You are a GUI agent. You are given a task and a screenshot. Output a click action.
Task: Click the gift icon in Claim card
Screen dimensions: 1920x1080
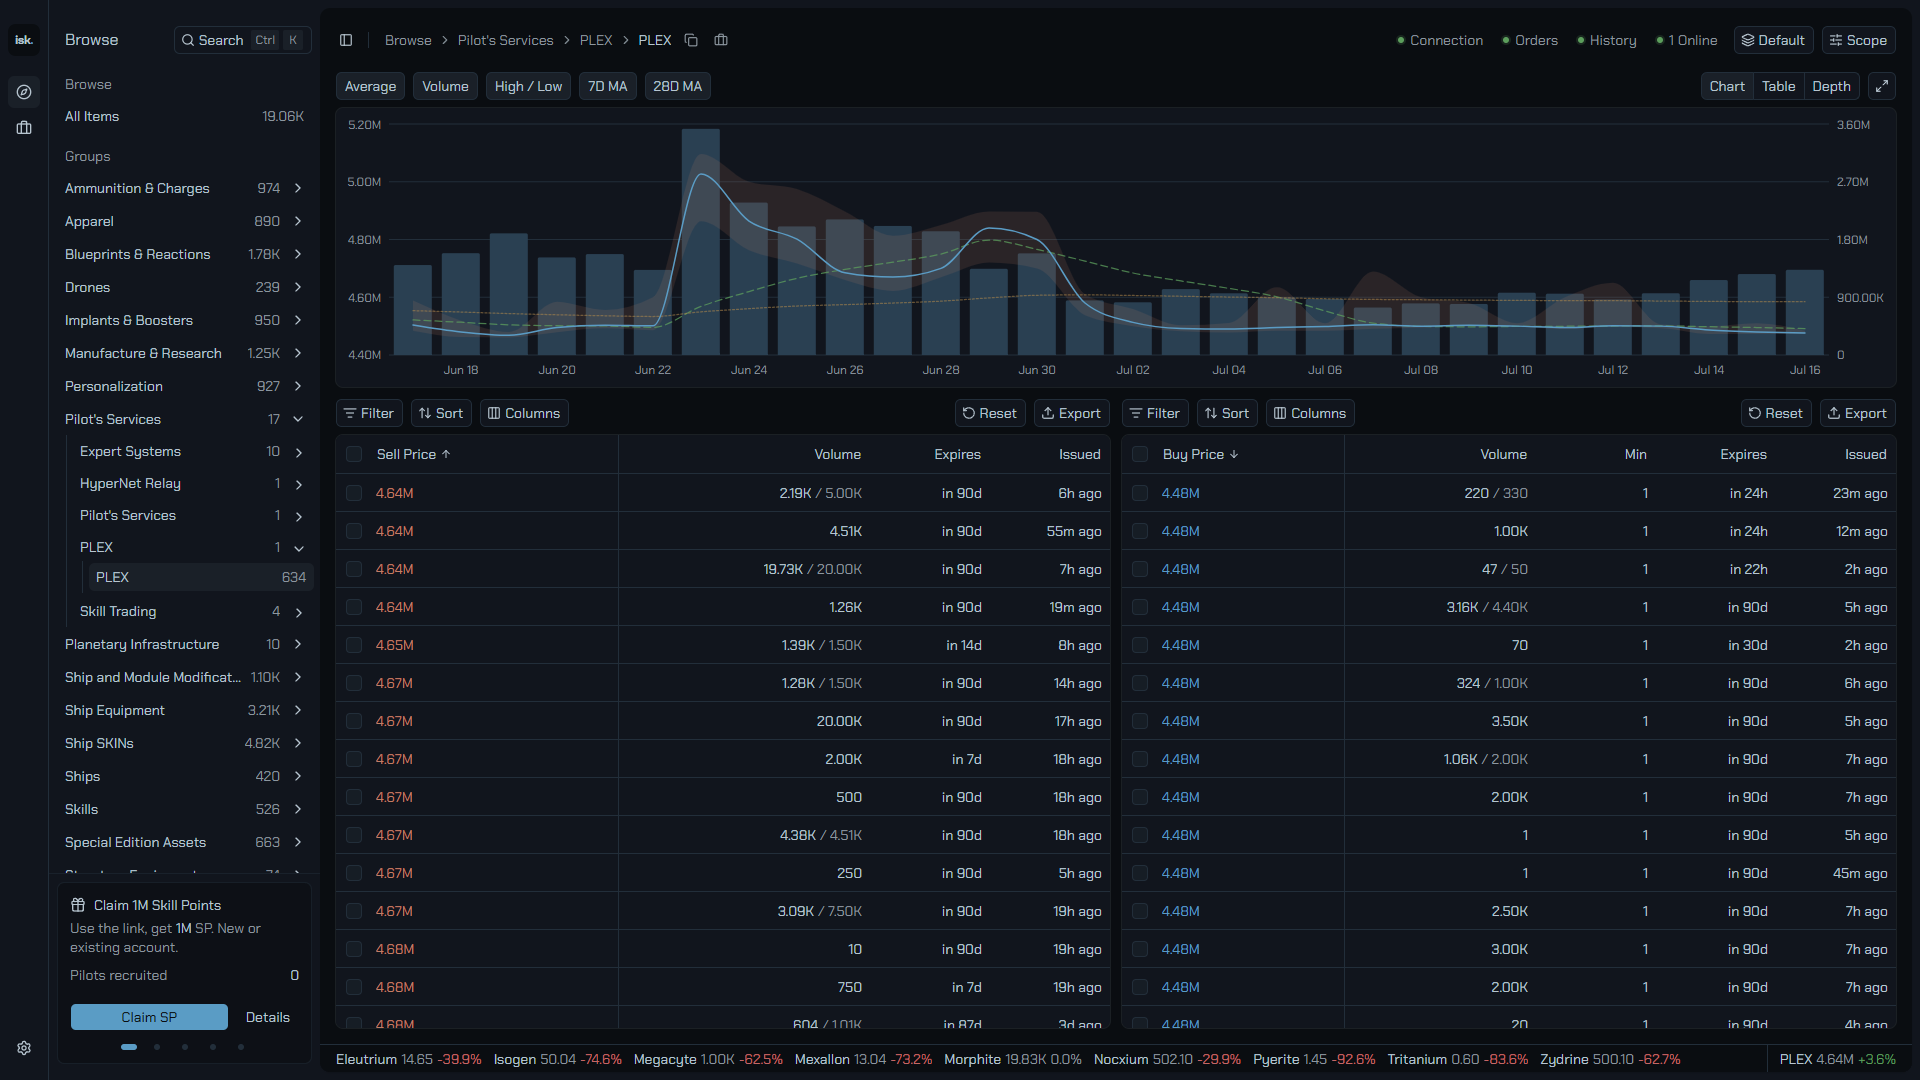coord(78,905)
